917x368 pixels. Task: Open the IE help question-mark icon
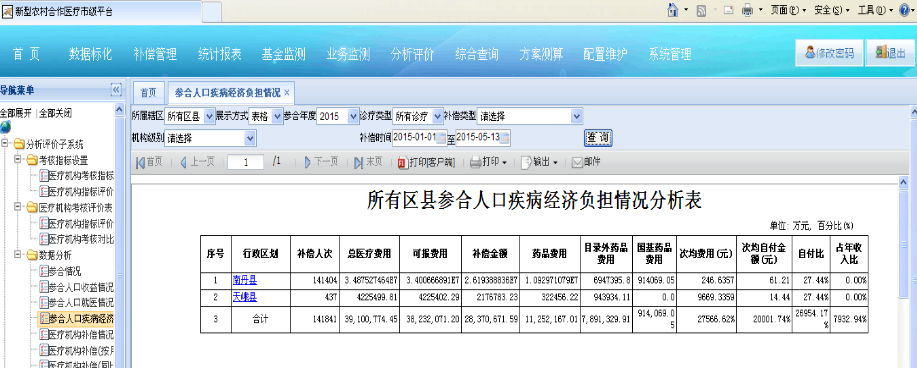pyautogui.click(x=905, y=10)
